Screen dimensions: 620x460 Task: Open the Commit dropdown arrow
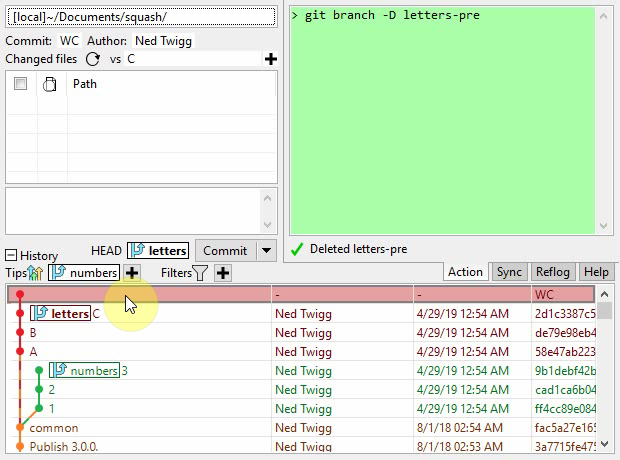pos(266,251)
